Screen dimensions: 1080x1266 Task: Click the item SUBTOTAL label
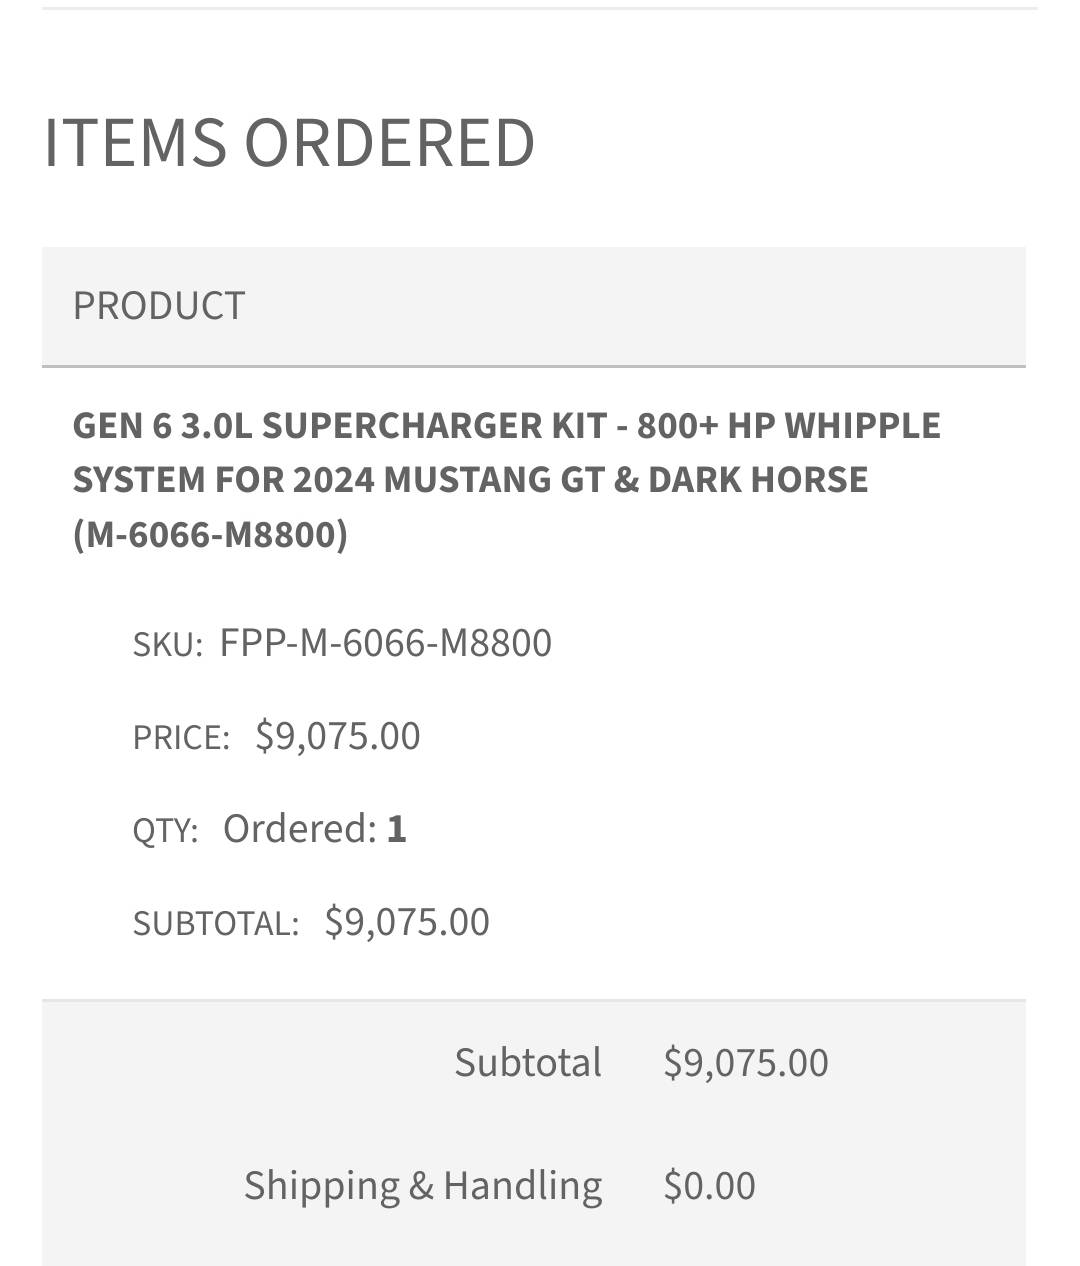click(x=216, y=924)
